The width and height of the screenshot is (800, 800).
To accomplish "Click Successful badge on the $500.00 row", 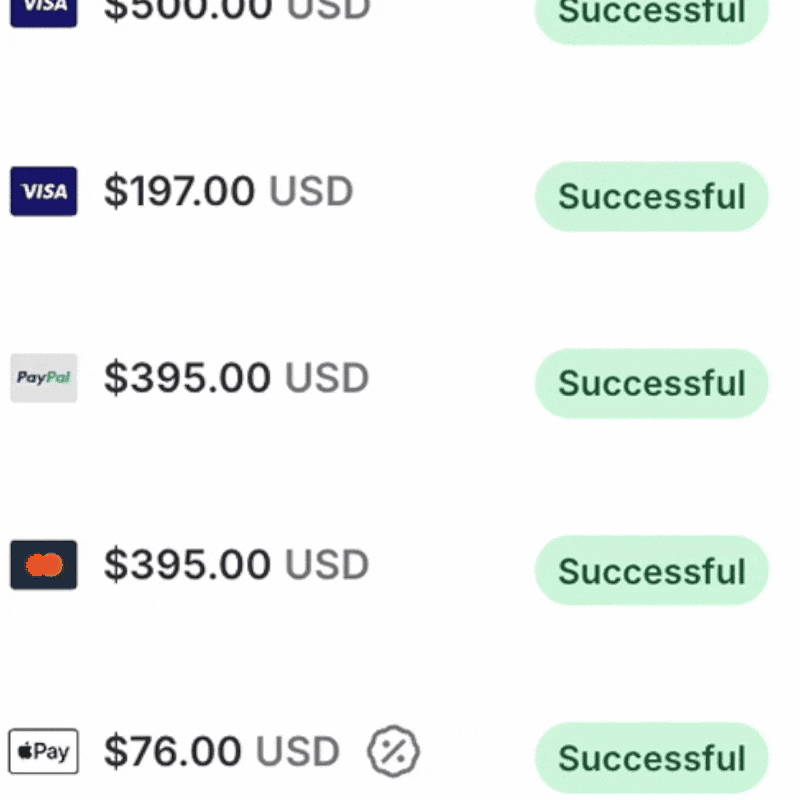I will 651,14.
